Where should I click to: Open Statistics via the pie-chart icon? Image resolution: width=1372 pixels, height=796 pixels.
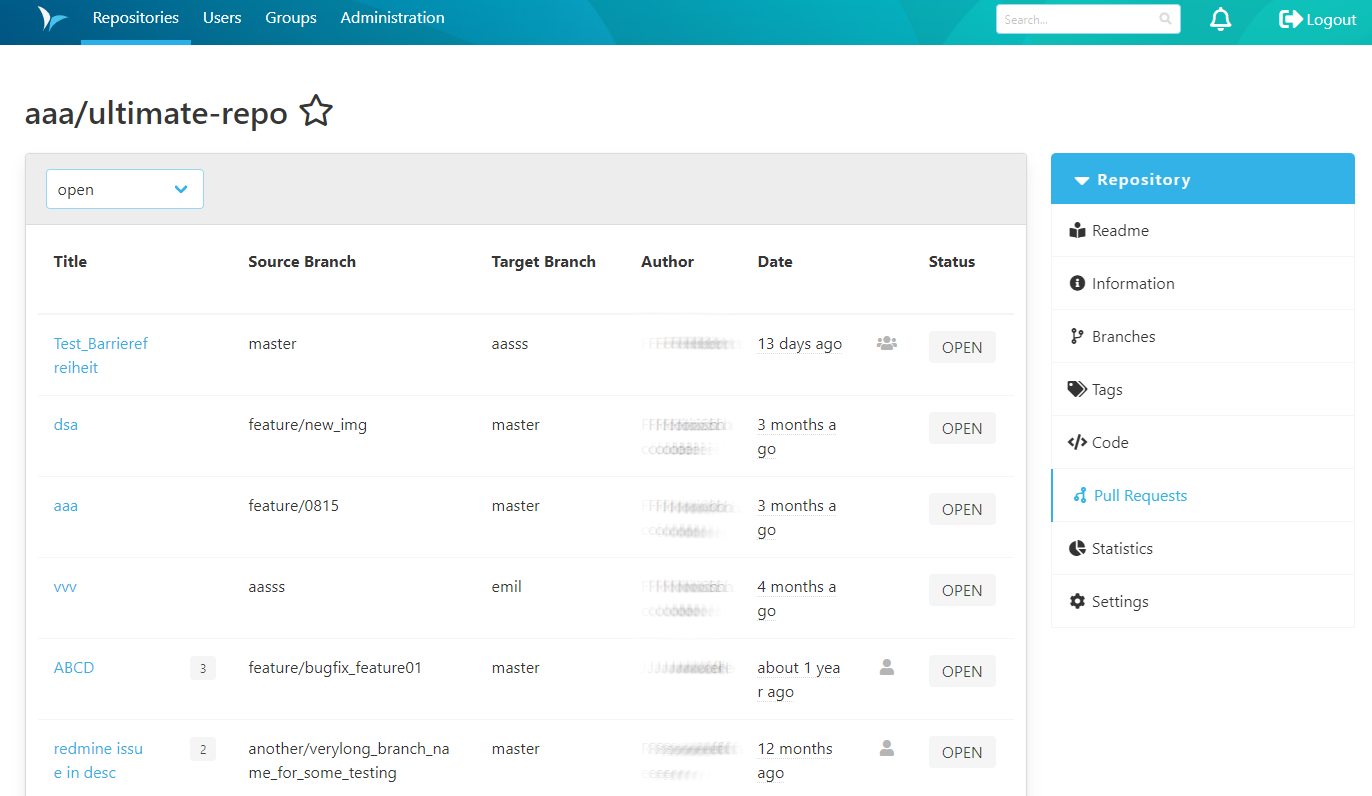click(x=1077, y=548)
